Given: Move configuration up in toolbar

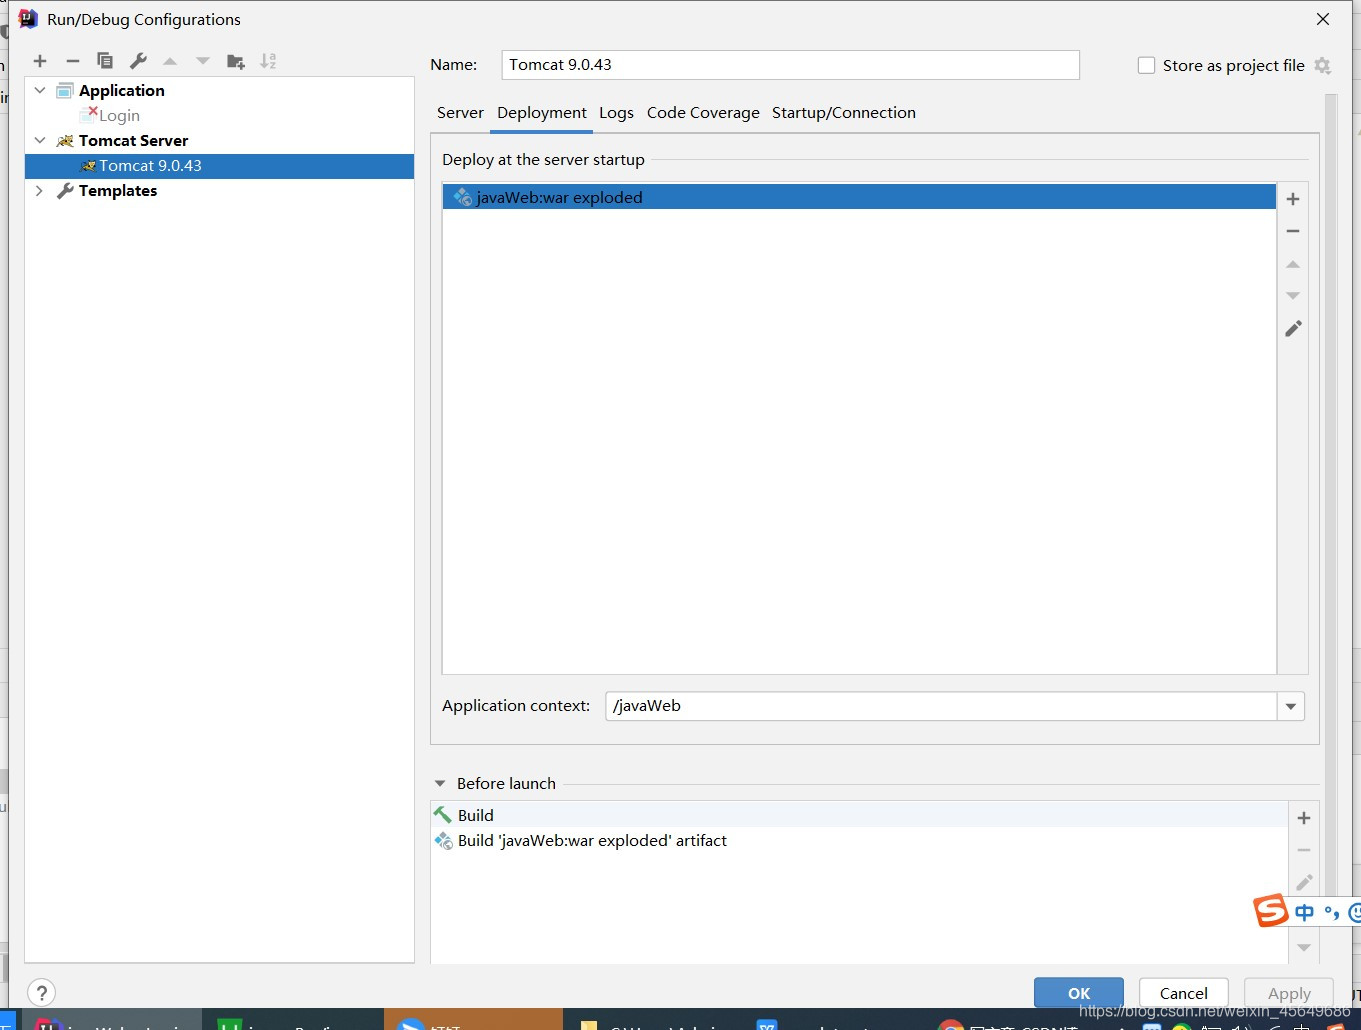Looking at the screenshot, I should pyautogui.click(x=170, y=61).
